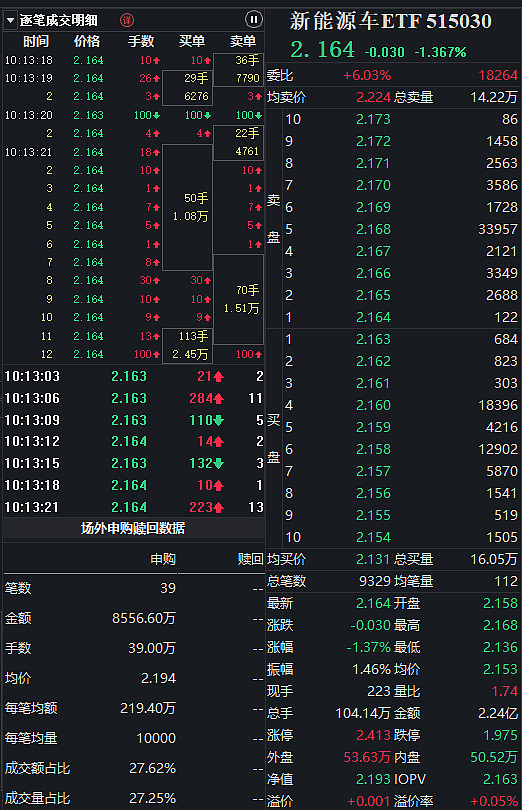This screenshot has width=522, height=810.
Task: Select the 10:13:12 trade row
Action: point(134,441)
